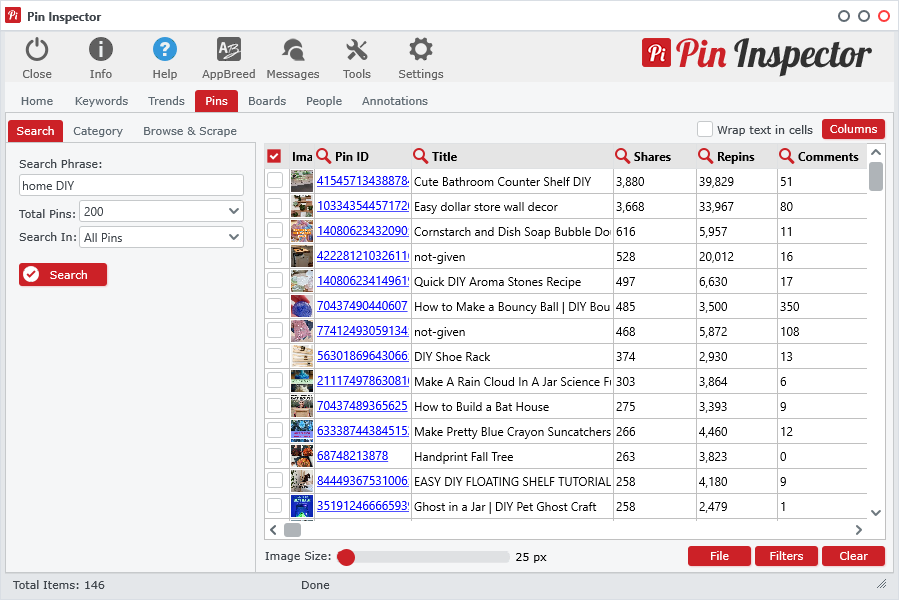Open the Messages toolbar icon
Screen dimensions: 899x600
click(x=293, y=50)
